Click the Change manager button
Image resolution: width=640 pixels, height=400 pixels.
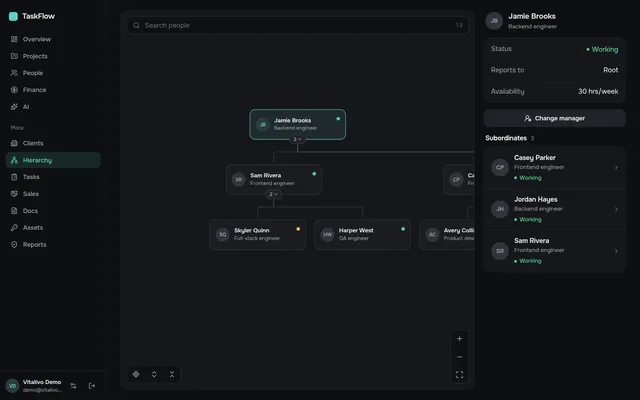click(x=554, y=118)
